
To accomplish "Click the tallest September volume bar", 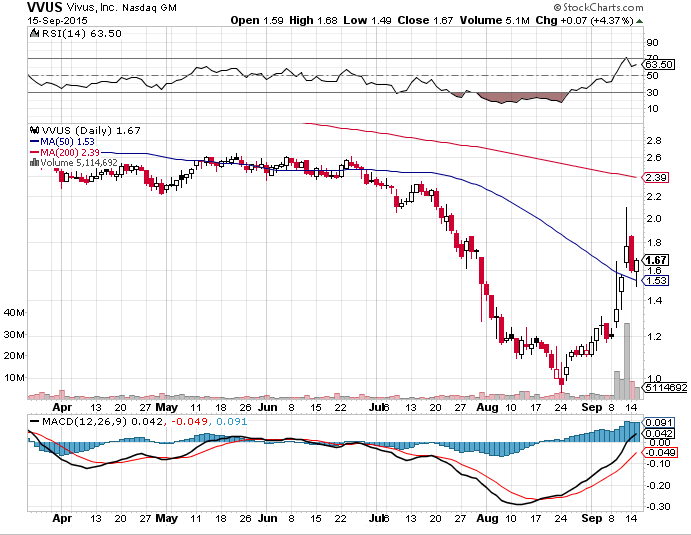I will [627, 362].
